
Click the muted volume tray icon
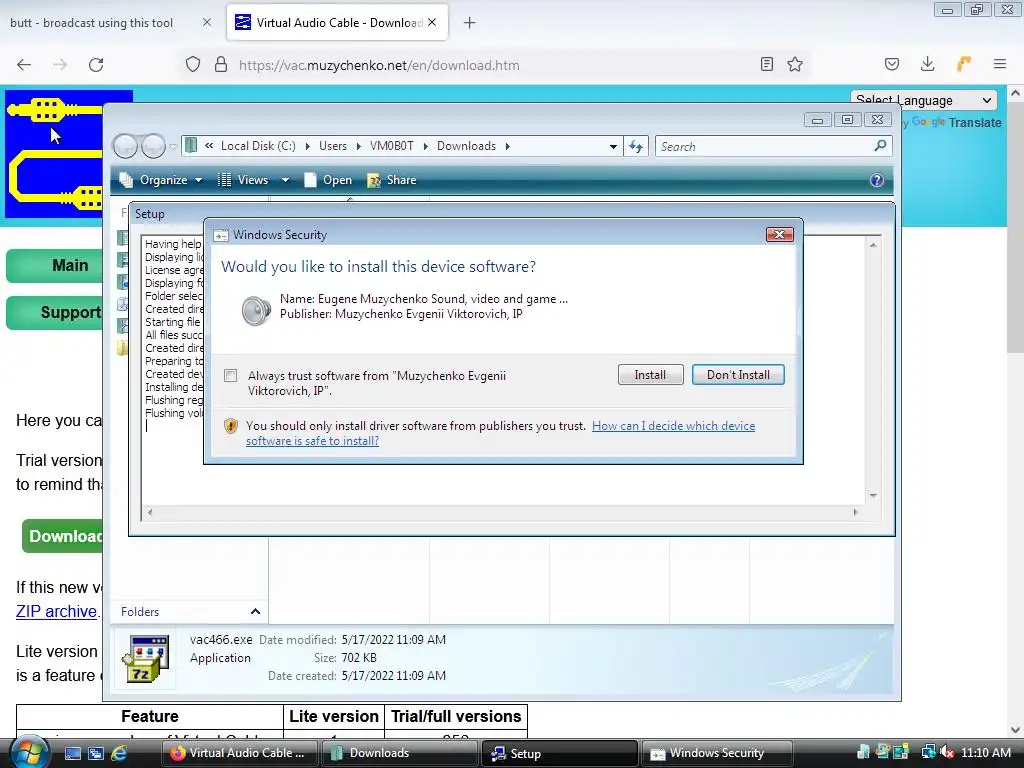click(946, 752)
